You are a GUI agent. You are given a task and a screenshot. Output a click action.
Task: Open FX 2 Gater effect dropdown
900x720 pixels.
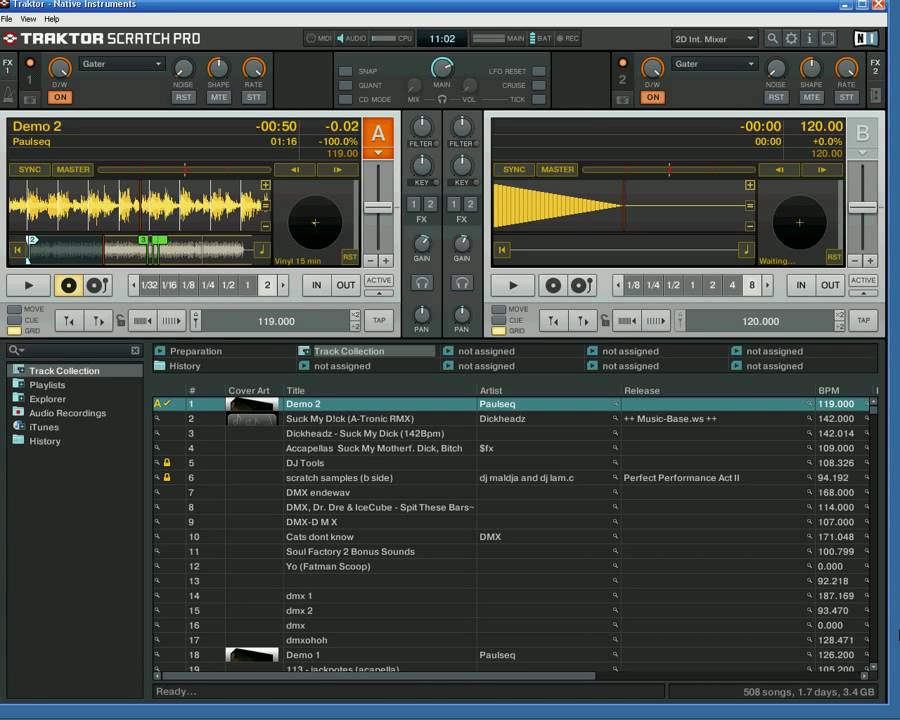tap(715, 64)
